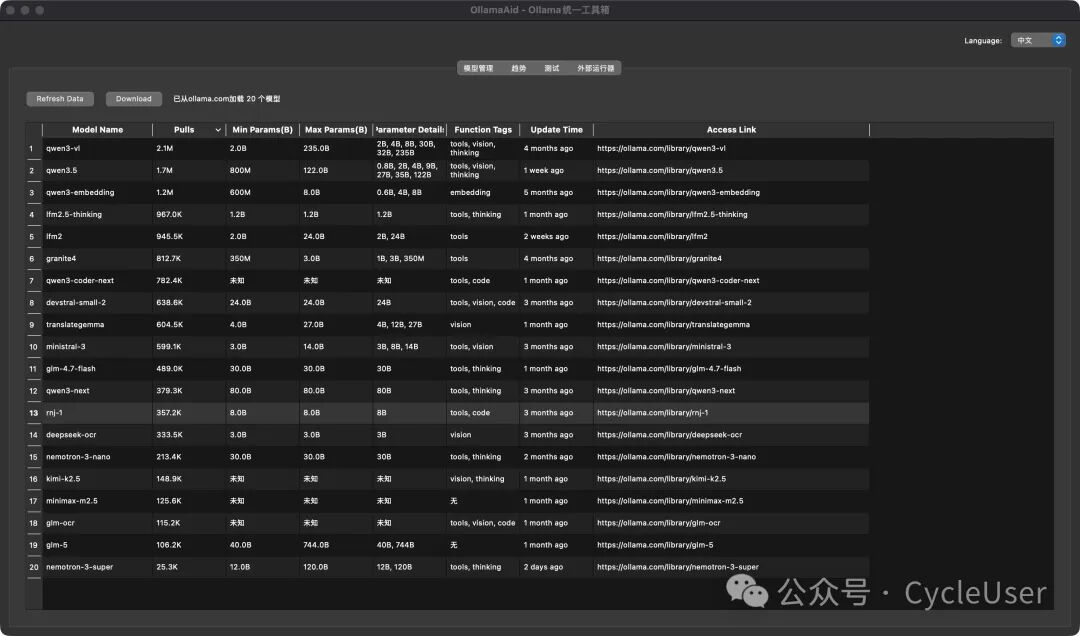Screen dimensions: 1080x636
Task: Click the Function Tags column header
Action: tap(483, 130)
